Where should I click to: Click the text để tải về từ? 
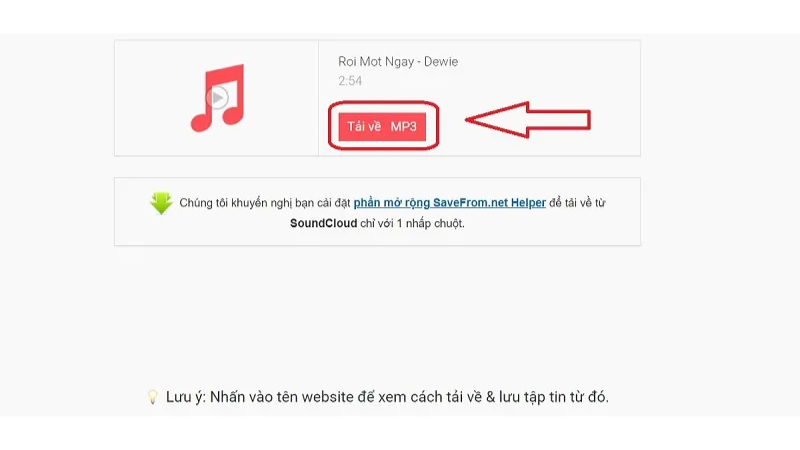pos(577,203)
